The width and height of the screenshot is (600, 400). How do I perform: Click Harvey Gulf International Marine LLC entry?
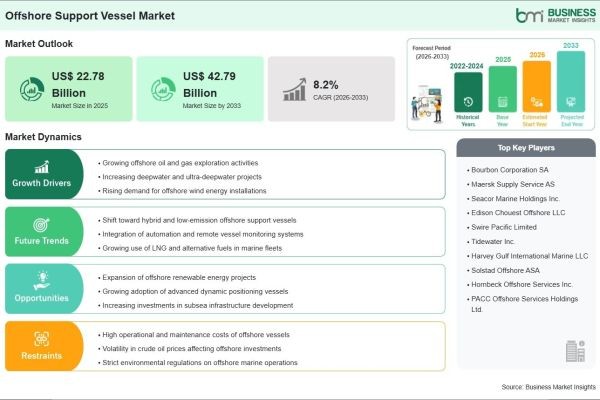(528, 256)
